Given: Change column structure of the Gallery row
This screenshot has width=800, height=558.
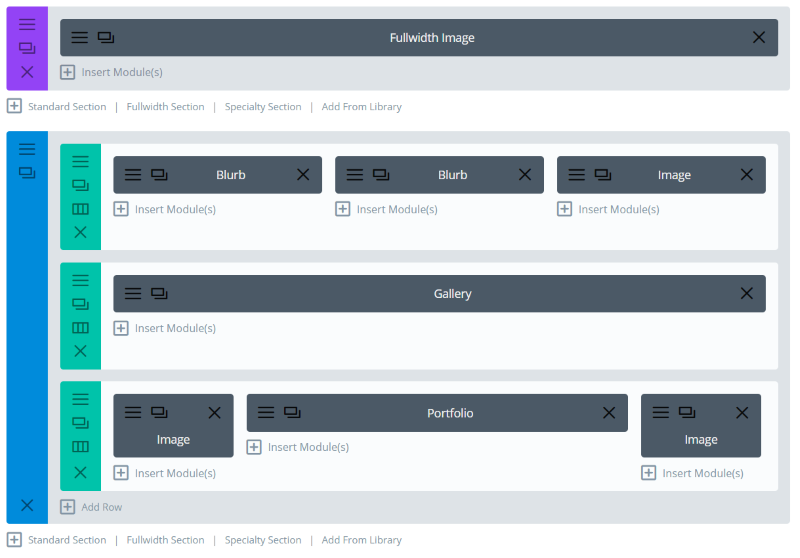Looking at the screenshot, I should pos(80,327).
